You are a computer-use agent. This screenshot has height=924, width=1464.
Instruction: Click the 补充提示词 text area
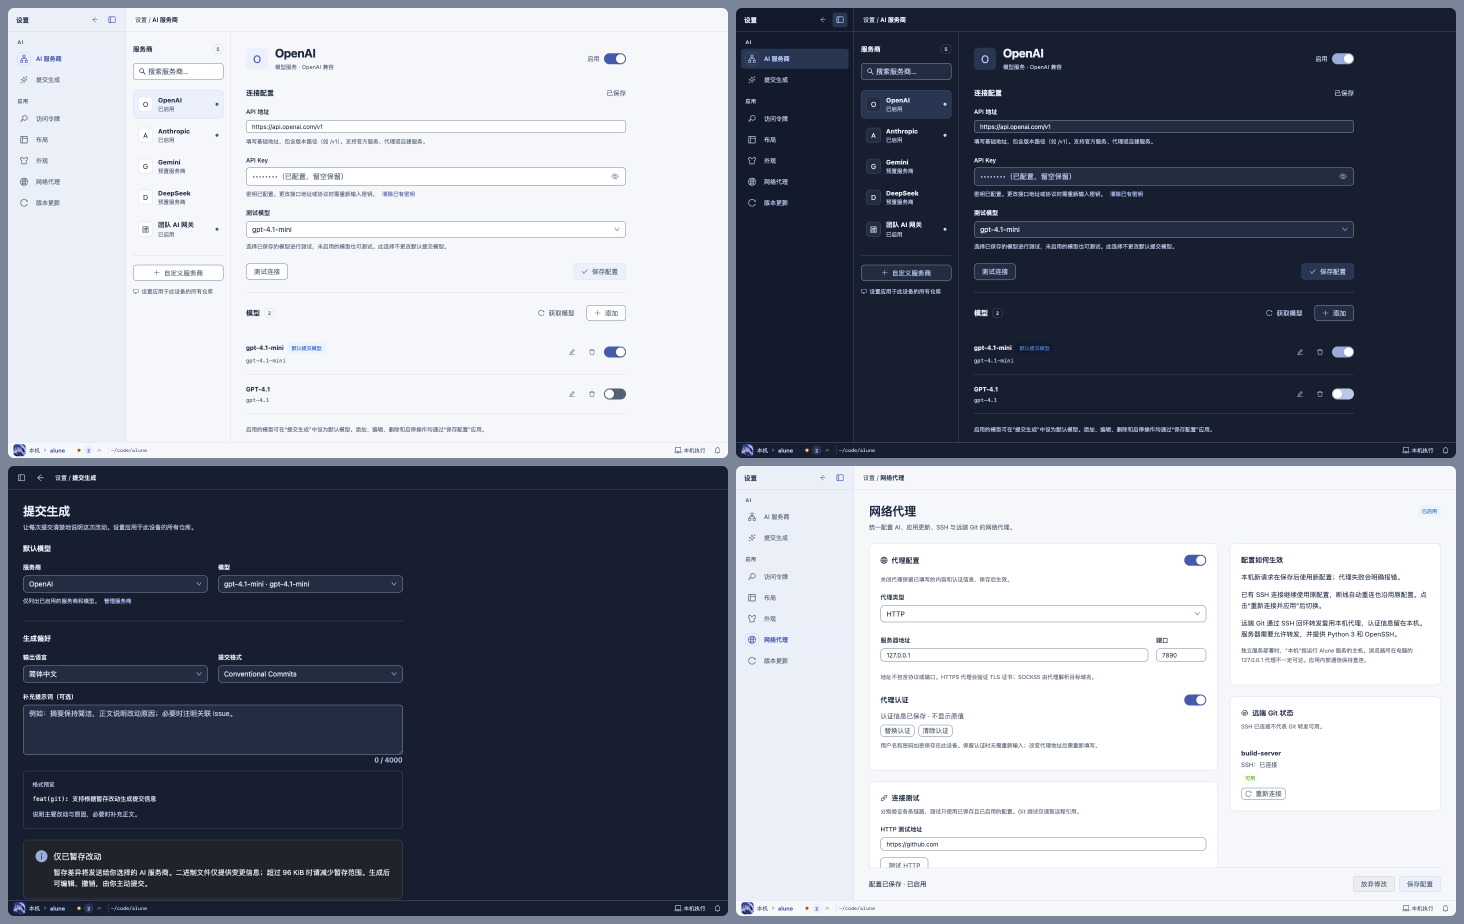click(213, 729)
